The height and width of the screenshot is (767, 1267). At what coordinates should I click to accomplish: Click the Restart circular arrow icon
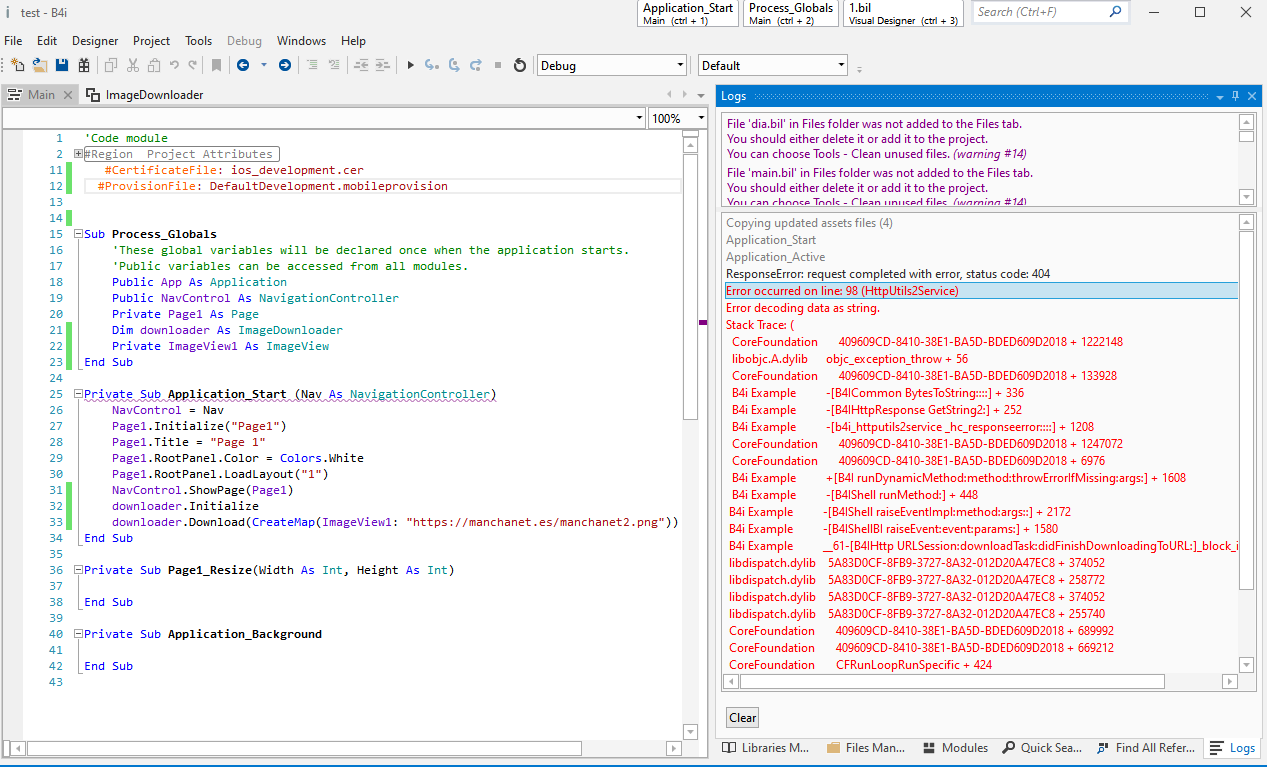coord(519,66)
